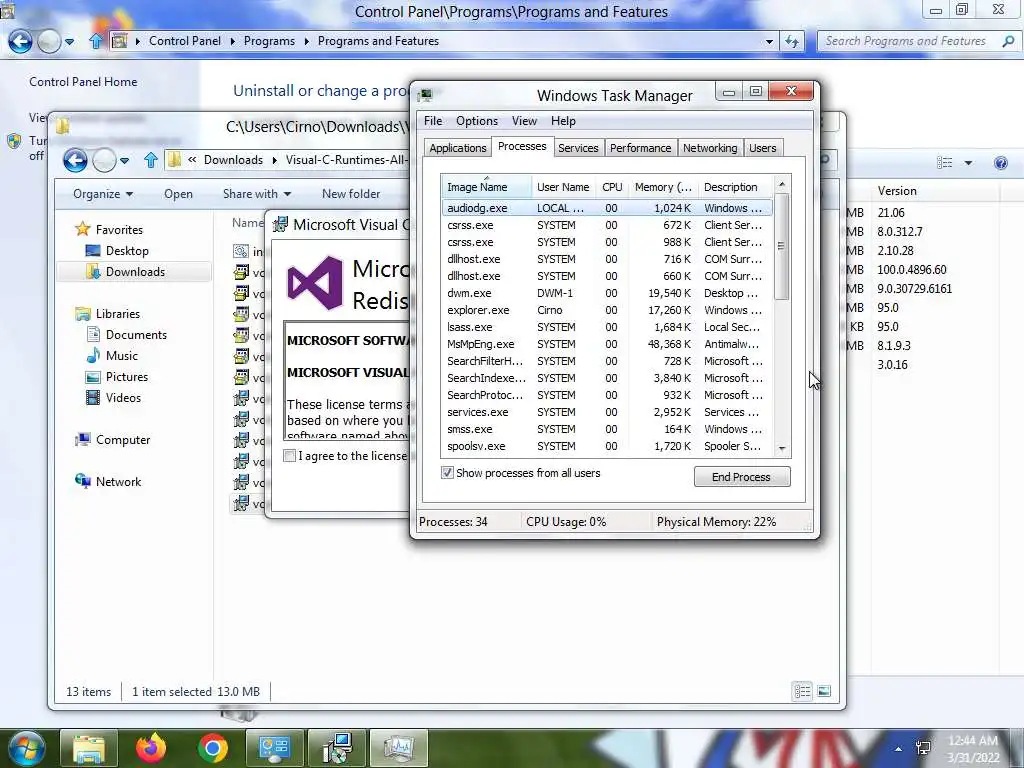Switch to Performance tab
The height and width of the screenshot is (768, 1024).
click(x=641, y=148)
